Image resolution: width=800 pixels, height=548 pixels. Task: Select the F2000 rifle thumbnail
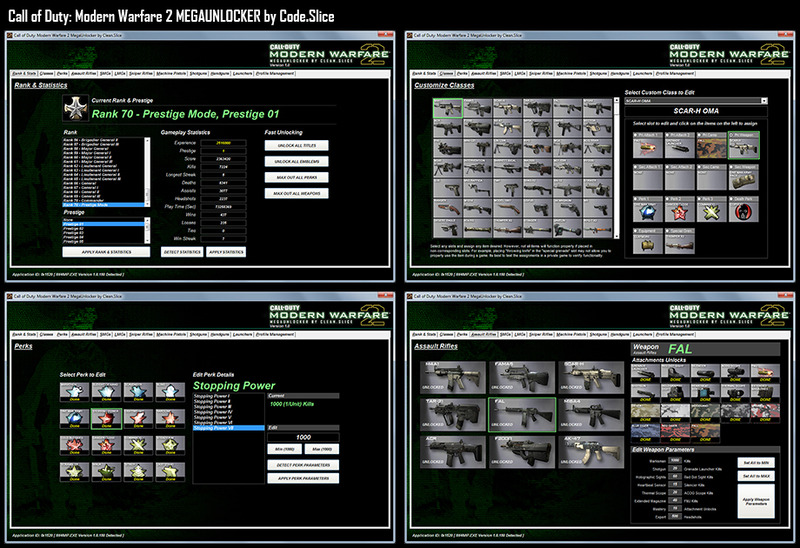tap(522, 452)
